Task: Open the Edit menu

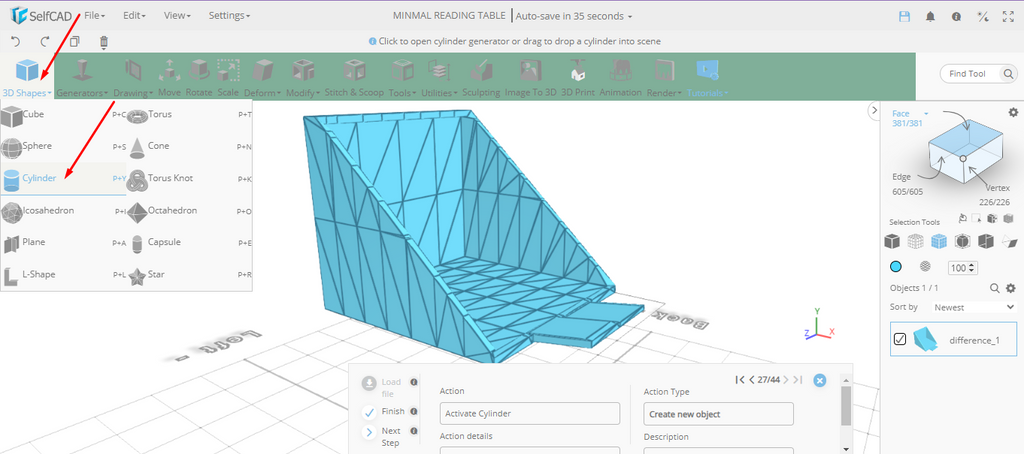Action: 134,16
